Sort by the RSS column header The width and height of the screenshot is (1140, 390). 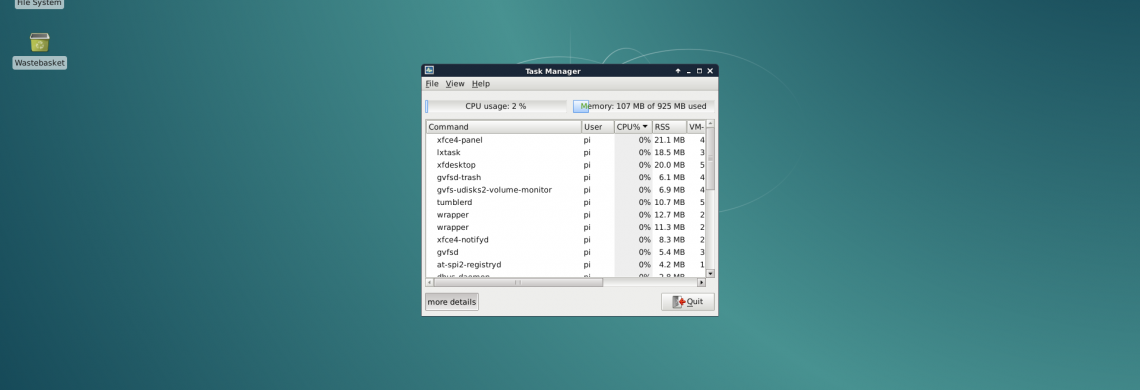(670, 127)
